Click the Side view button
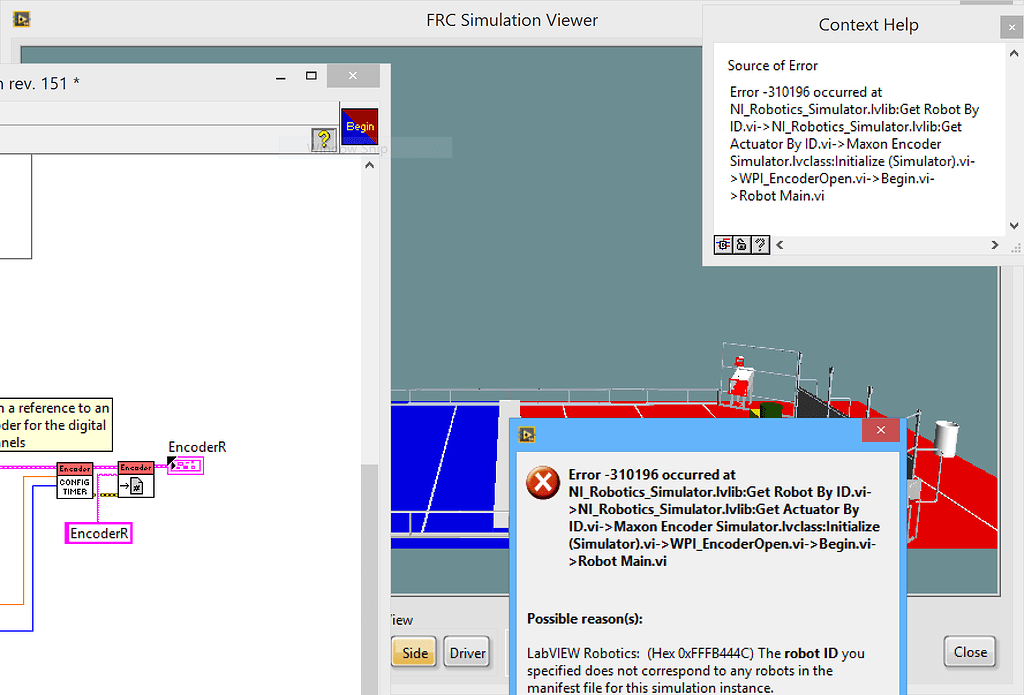1024x695 pixels. pyautogui.click(x=414, y=651)
